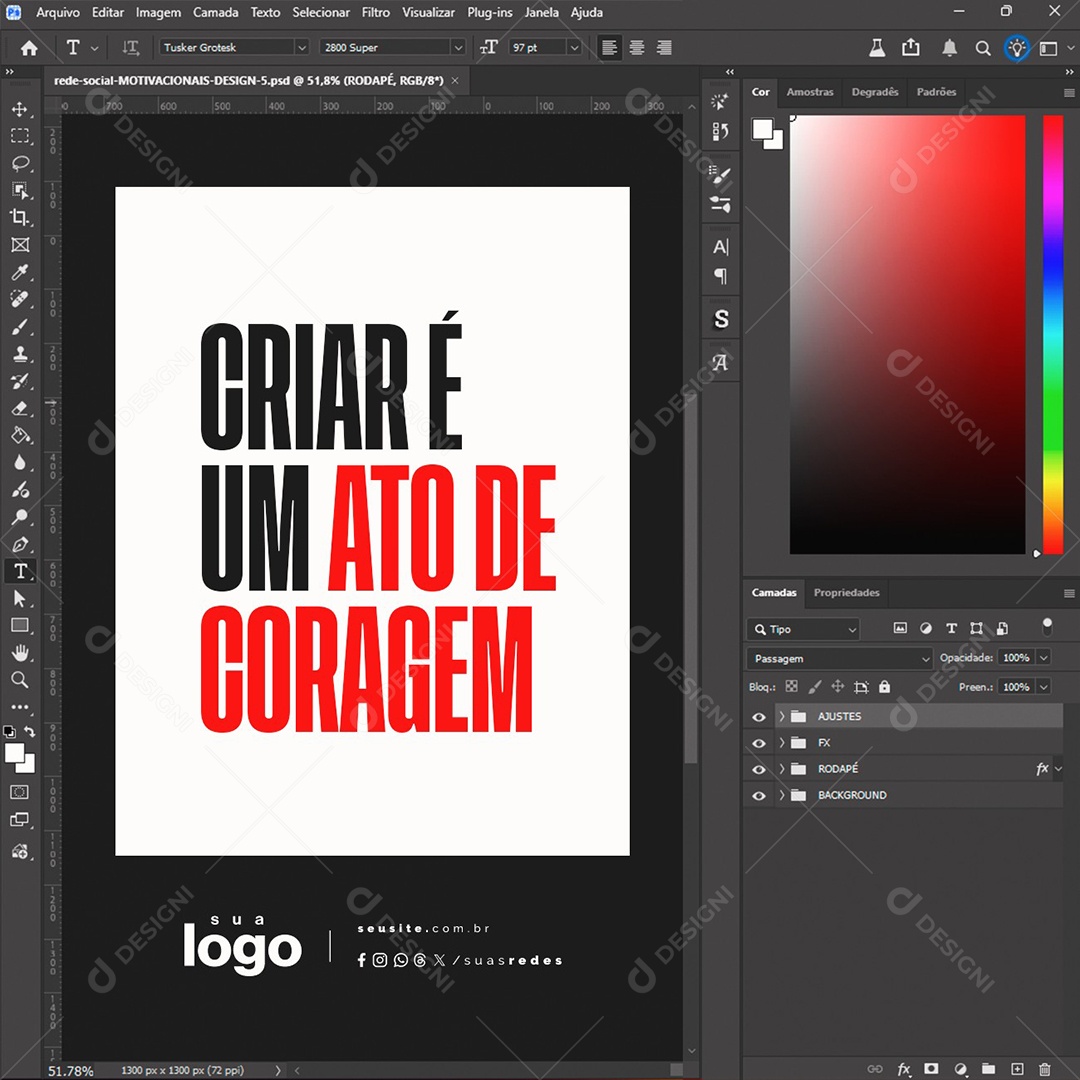Open the Tusker Grotesk font dropdown
1080x1080 pixels.
coord(301,48)
